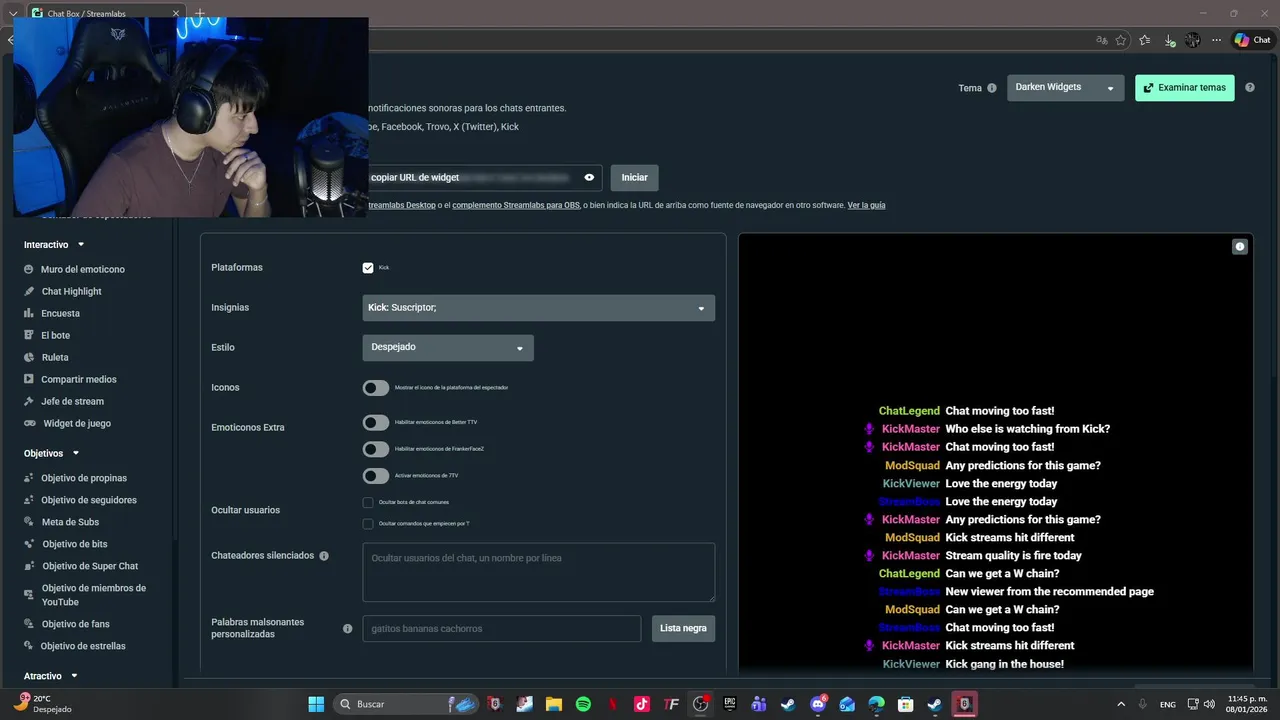Open Widget de juego

click(x=76, y=423)
